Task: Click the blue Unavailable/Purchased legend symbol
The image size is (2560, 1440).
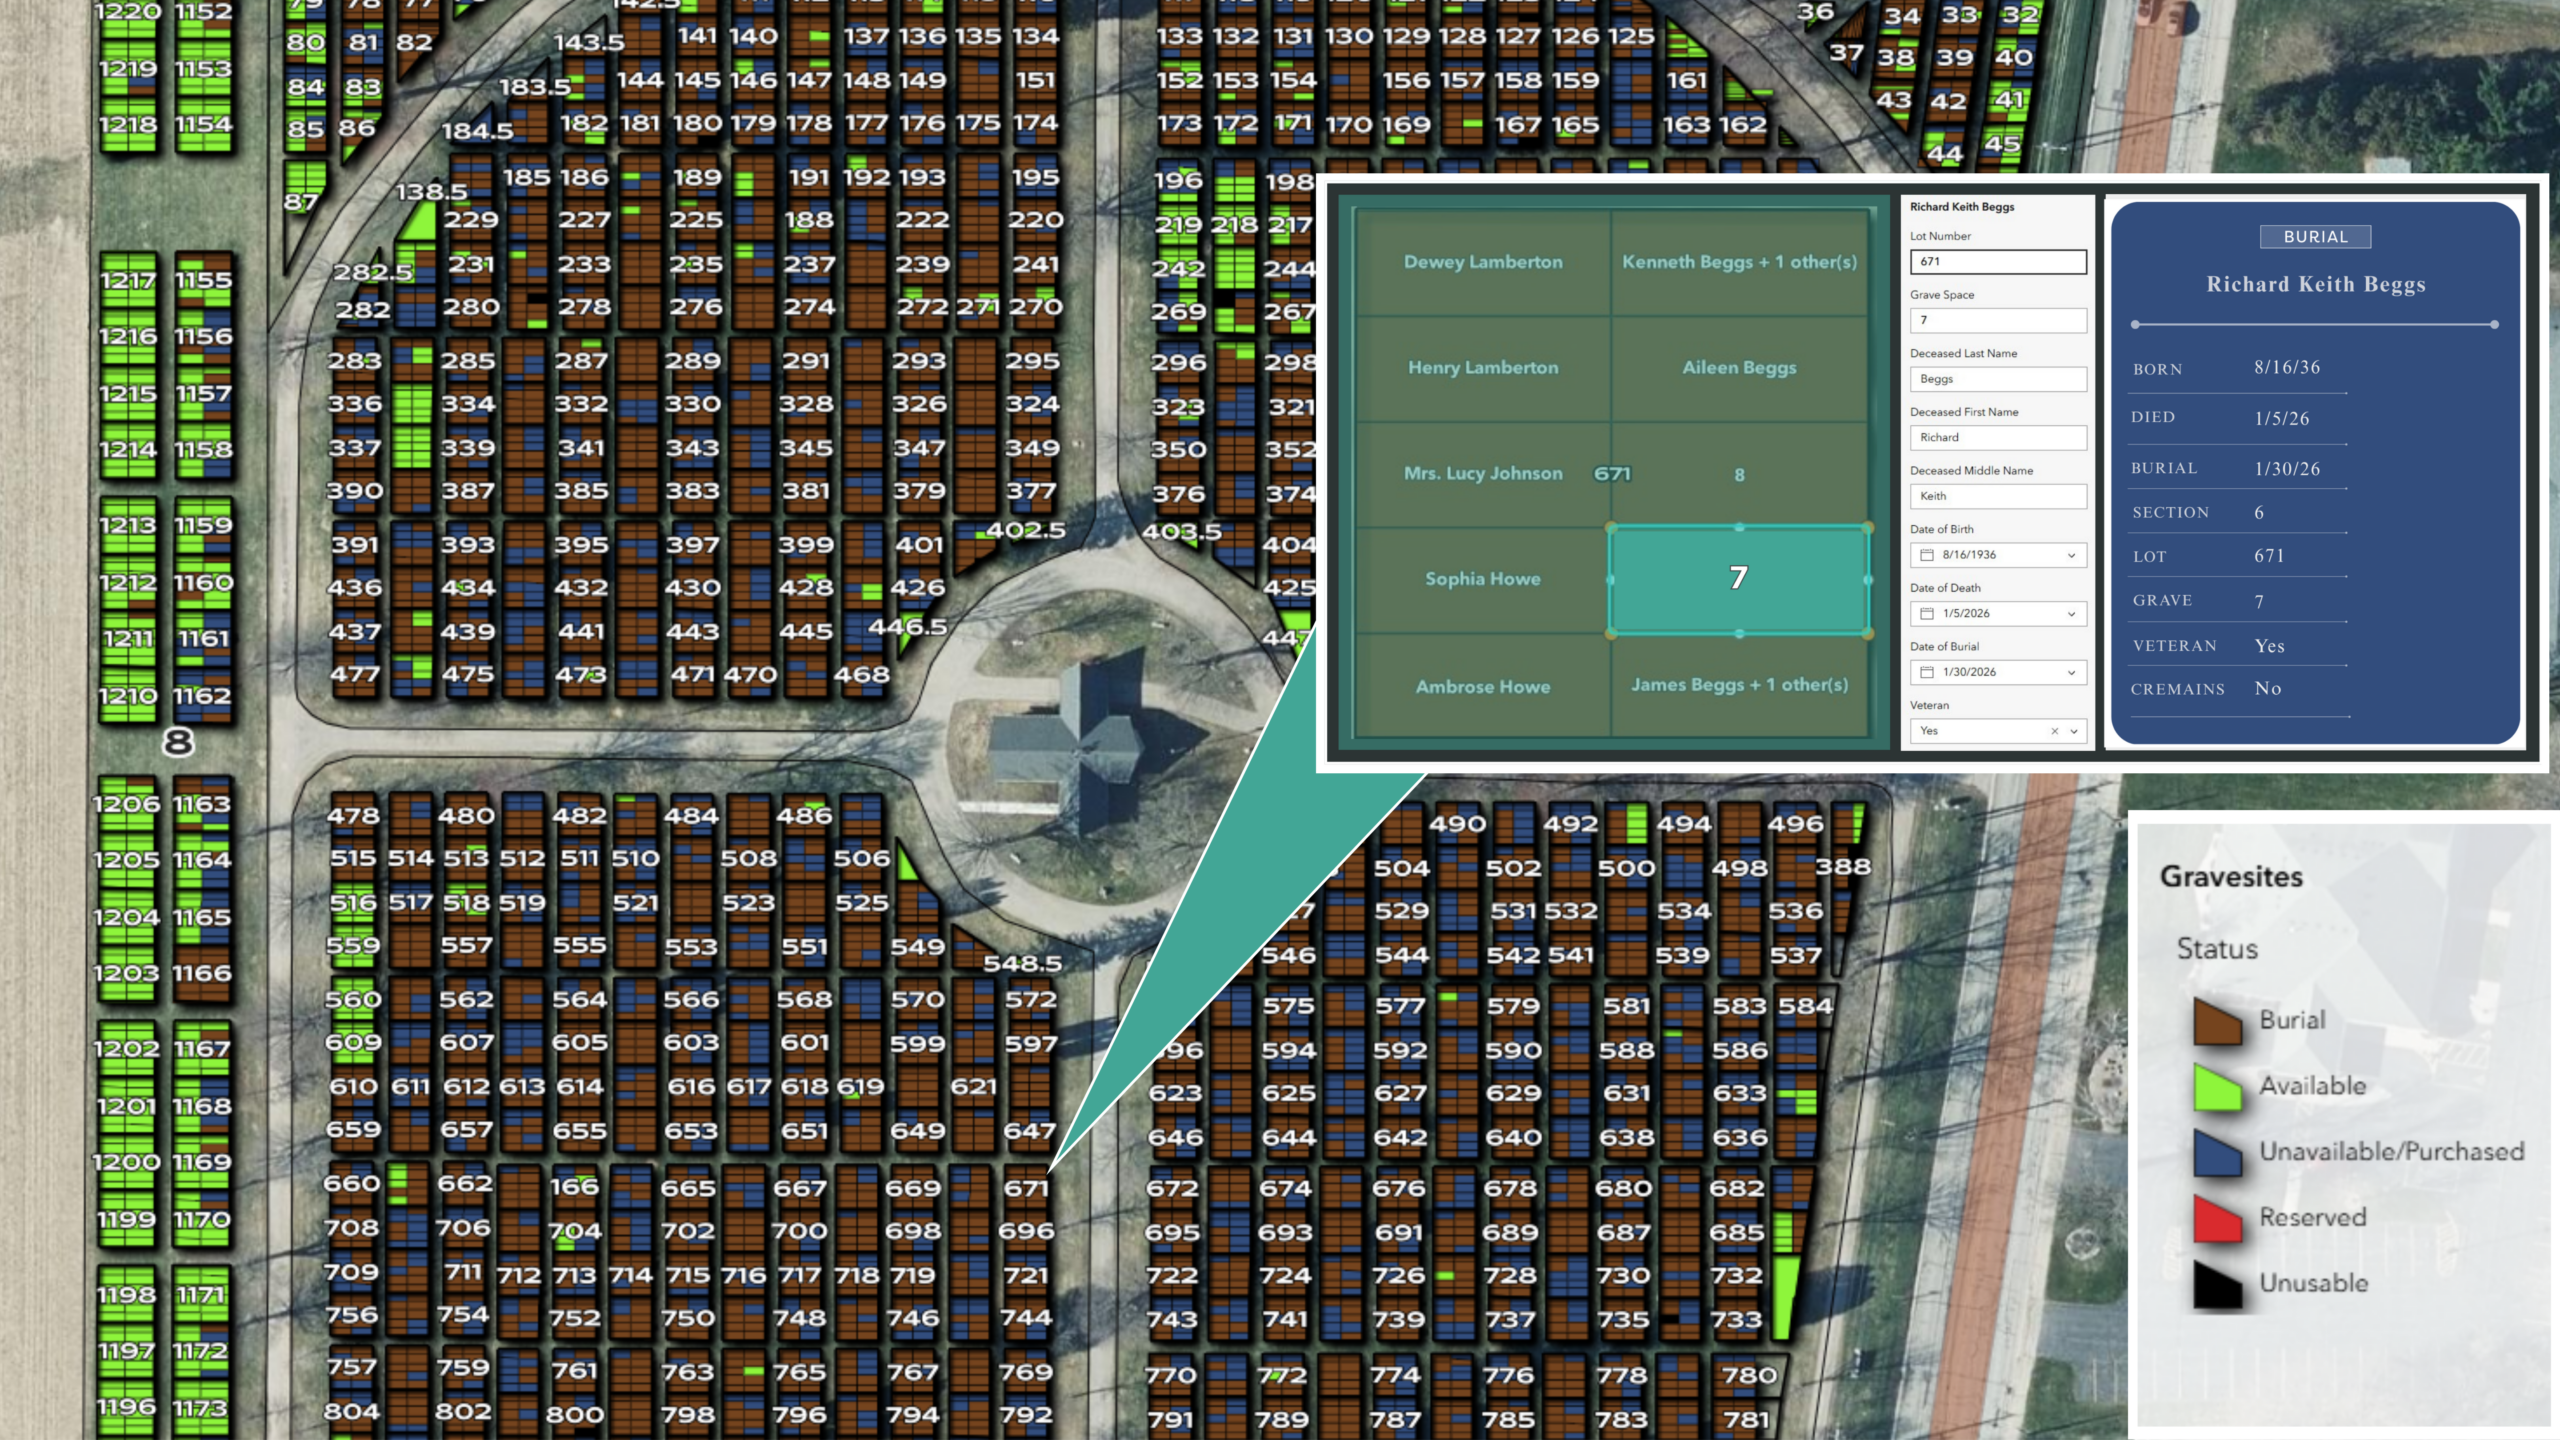Action: (x=2217, y=1153)
